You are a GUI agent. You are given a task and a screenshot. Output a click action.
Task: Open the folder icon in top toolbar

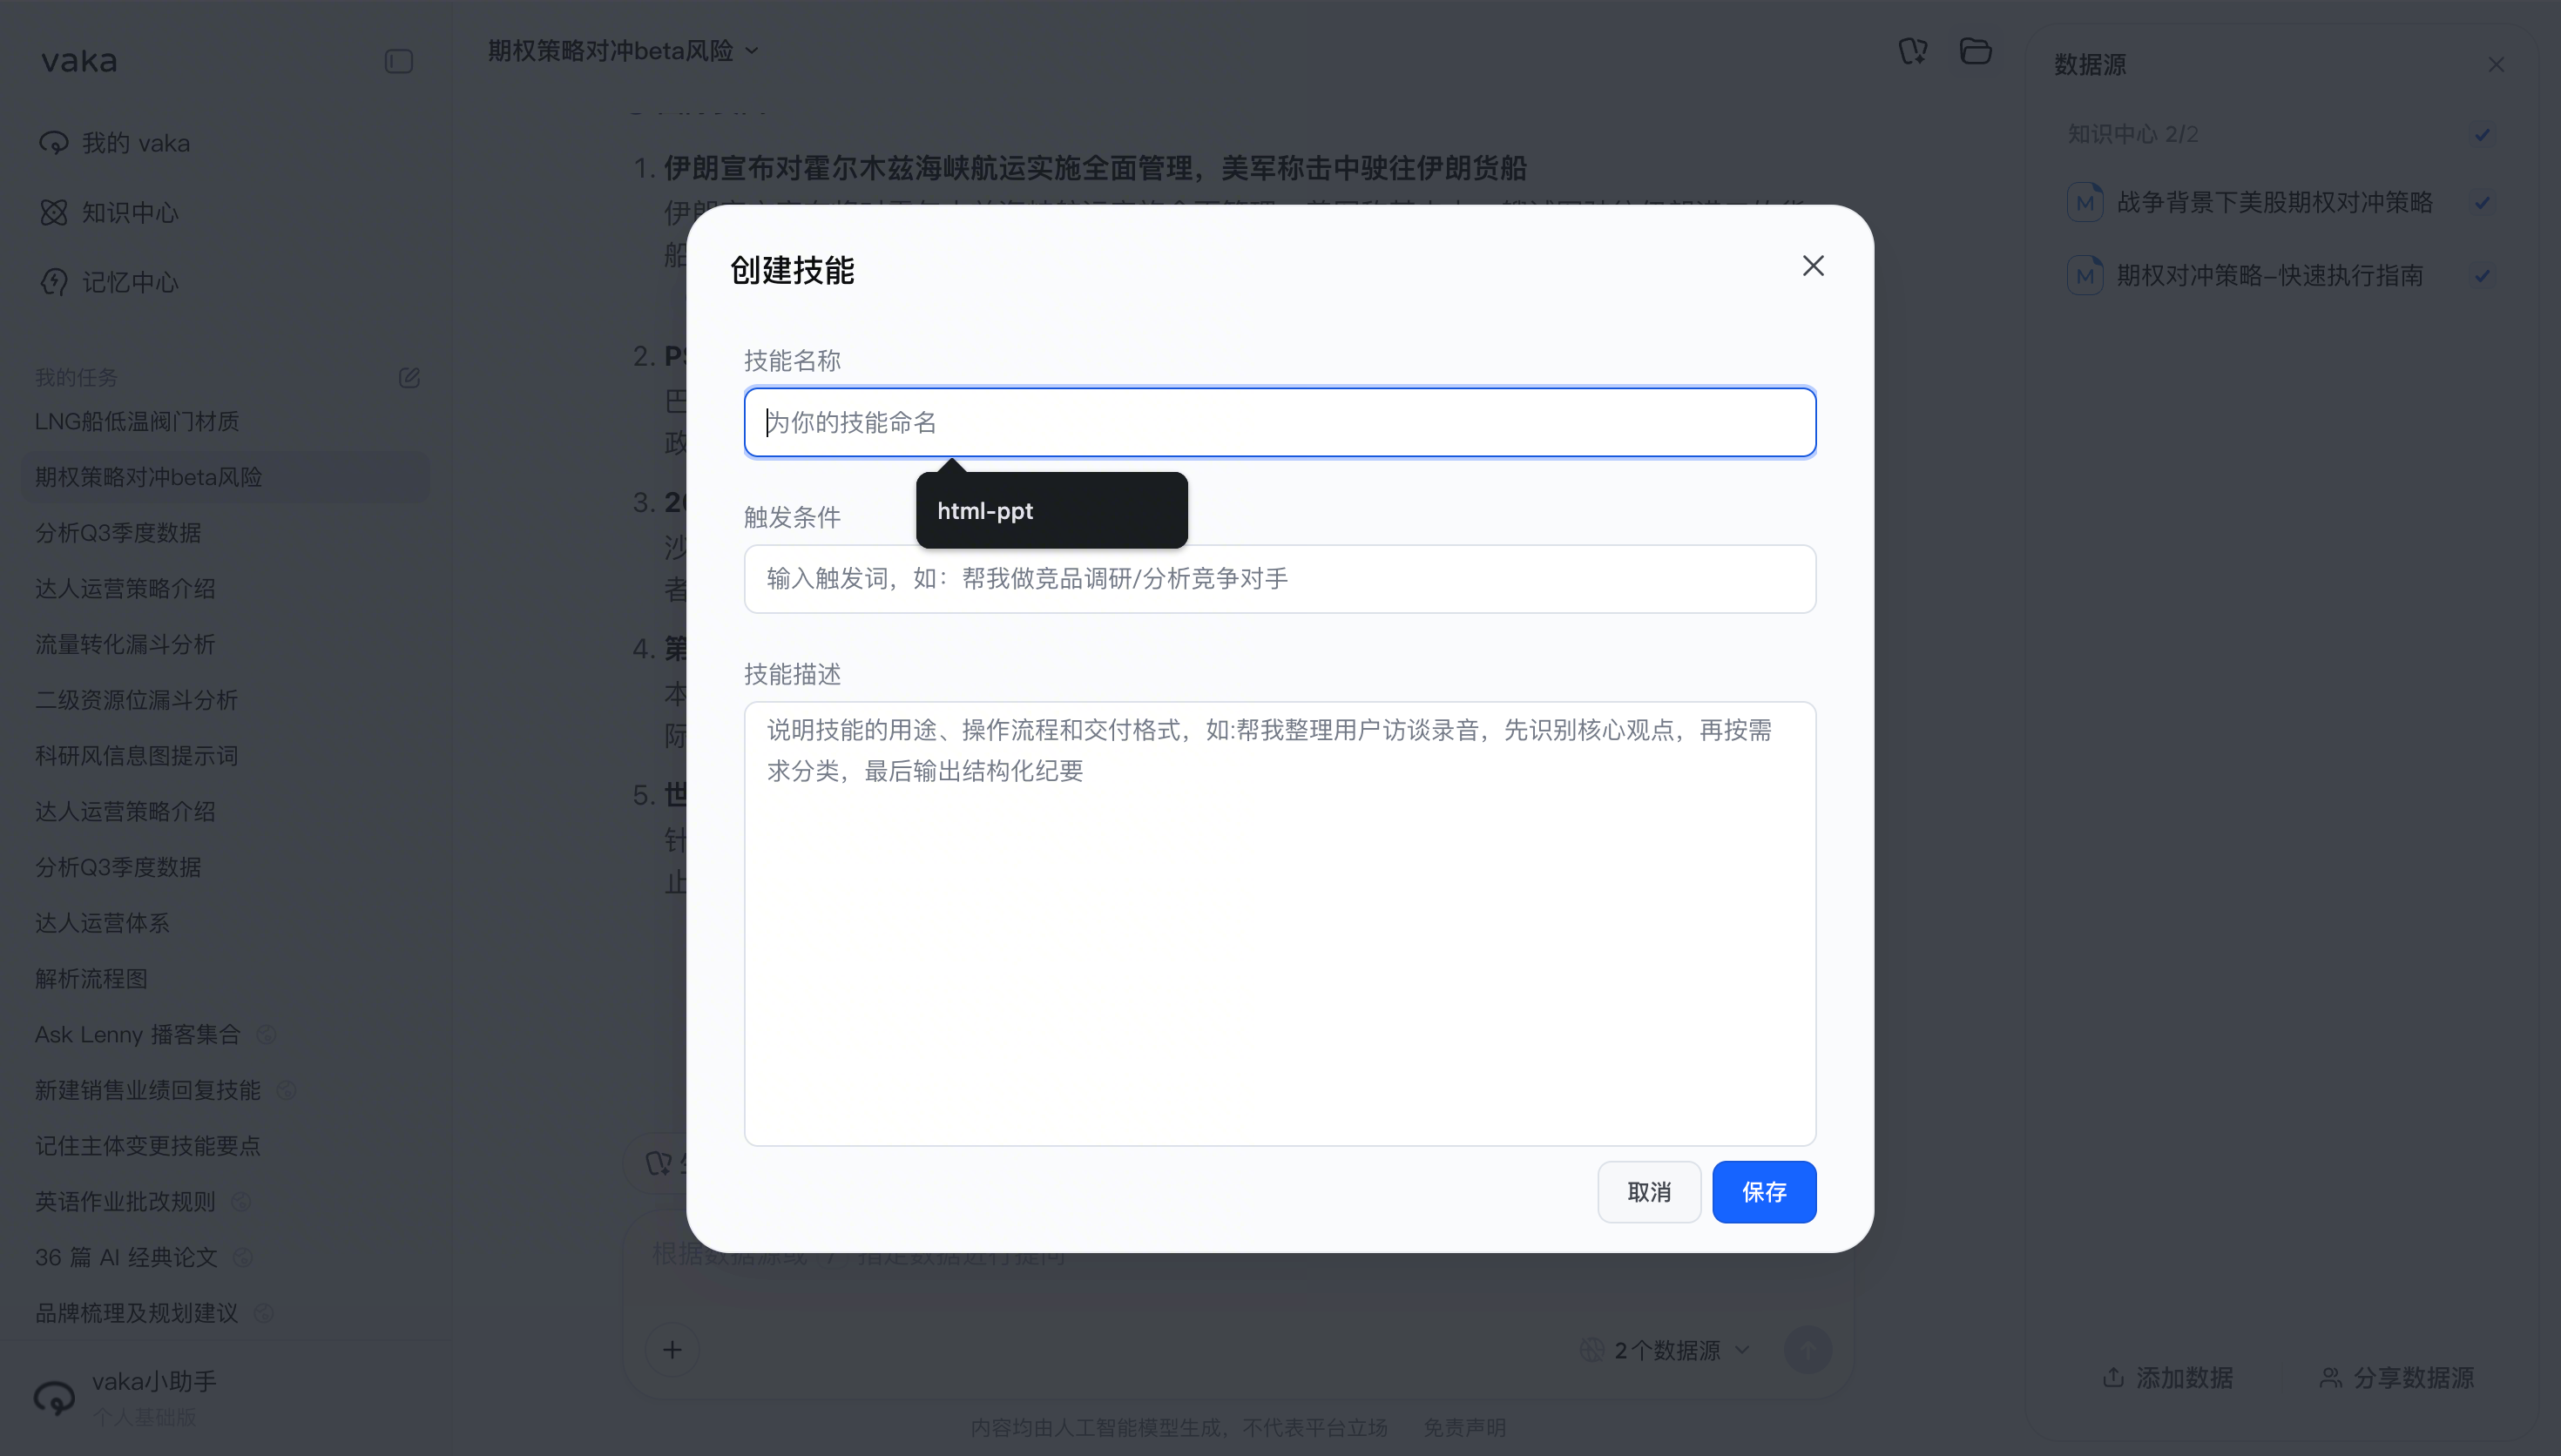click(x=1975, y=51)
